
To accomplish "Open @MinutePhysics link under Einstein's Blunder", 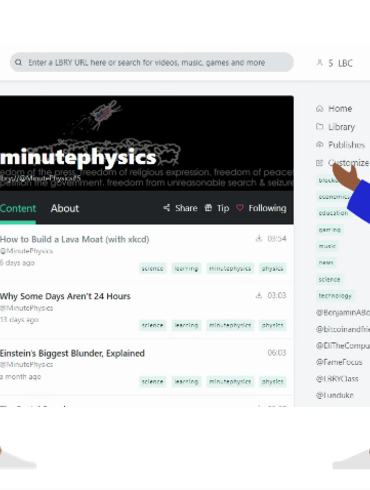I will point(26,365).
